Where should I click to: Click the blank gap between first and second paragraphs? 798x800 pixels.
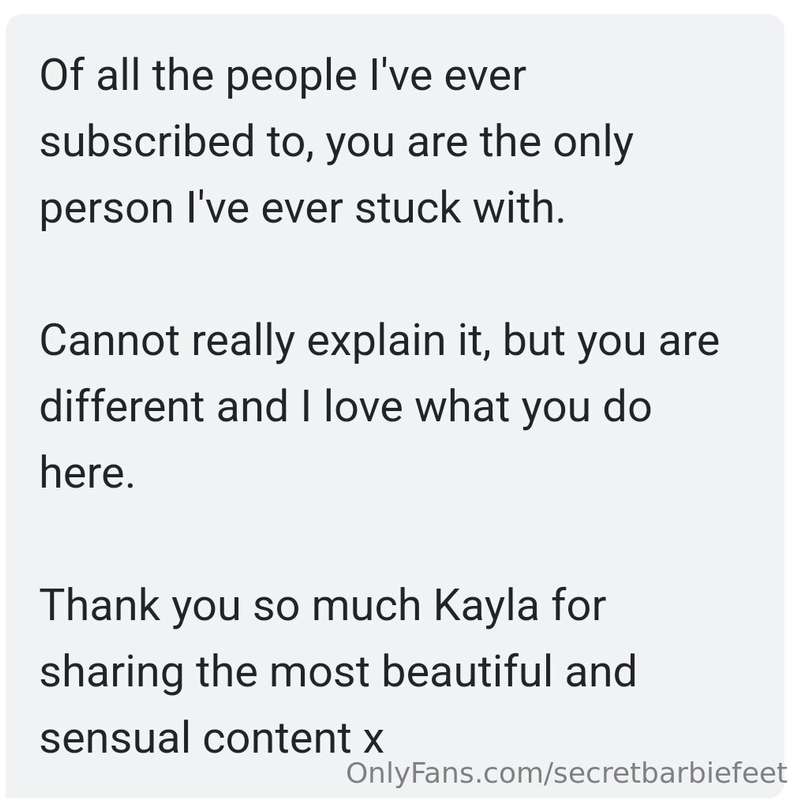click(x=395, y=276)
